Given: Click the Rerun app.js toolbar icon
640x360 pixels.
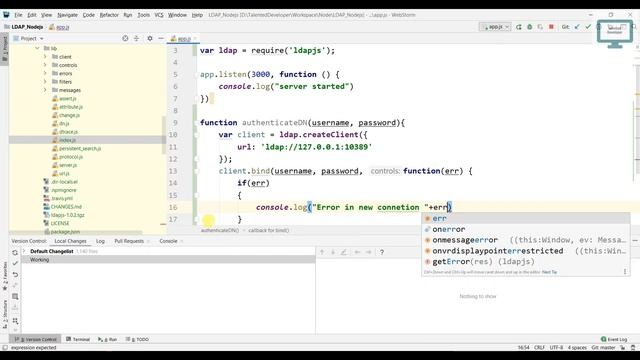Looking at the screenshot, I should coord(518,27).
